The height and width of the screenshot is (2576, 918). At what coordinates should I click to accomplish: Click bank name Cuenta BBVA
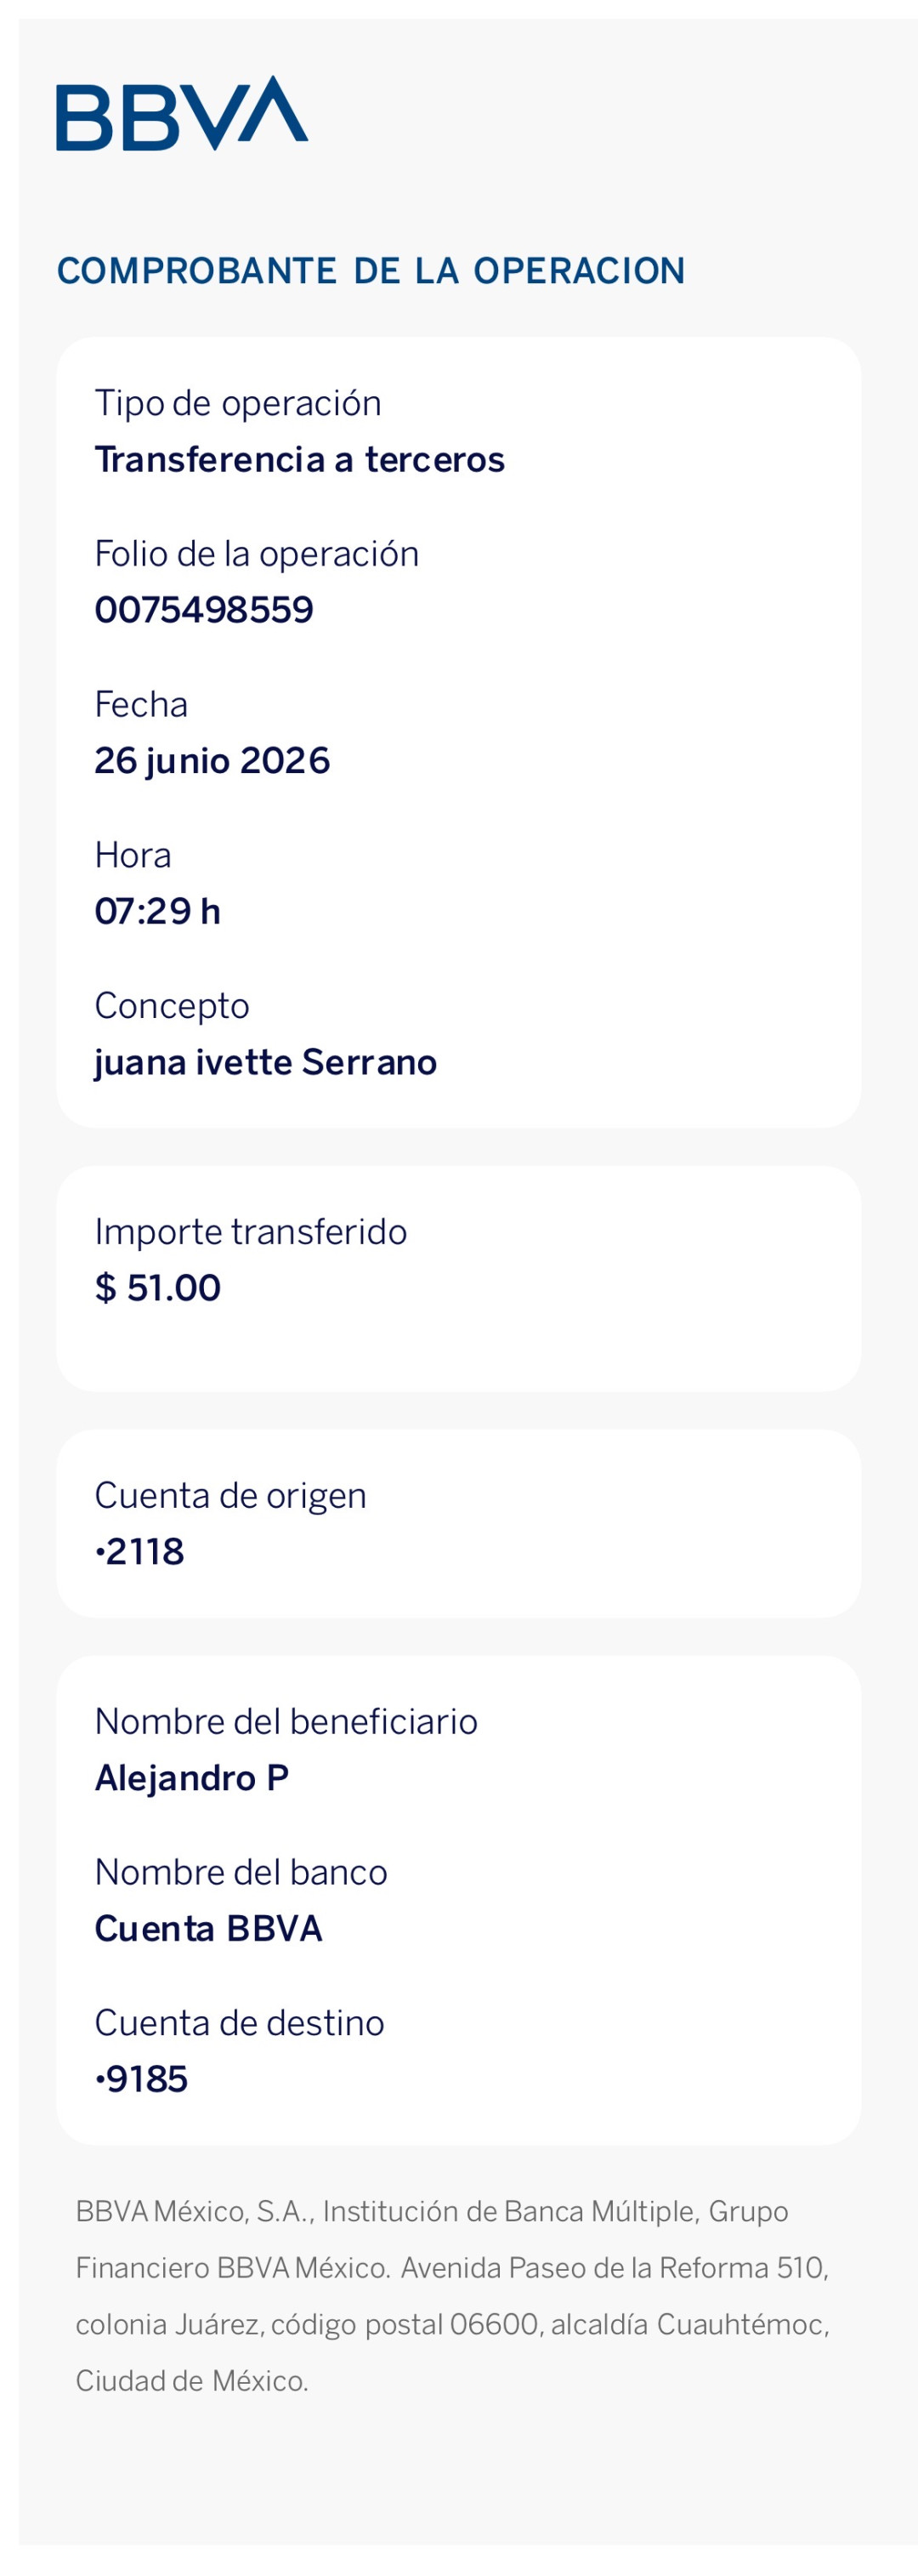pyautogui.click(x=209, y=1929)
